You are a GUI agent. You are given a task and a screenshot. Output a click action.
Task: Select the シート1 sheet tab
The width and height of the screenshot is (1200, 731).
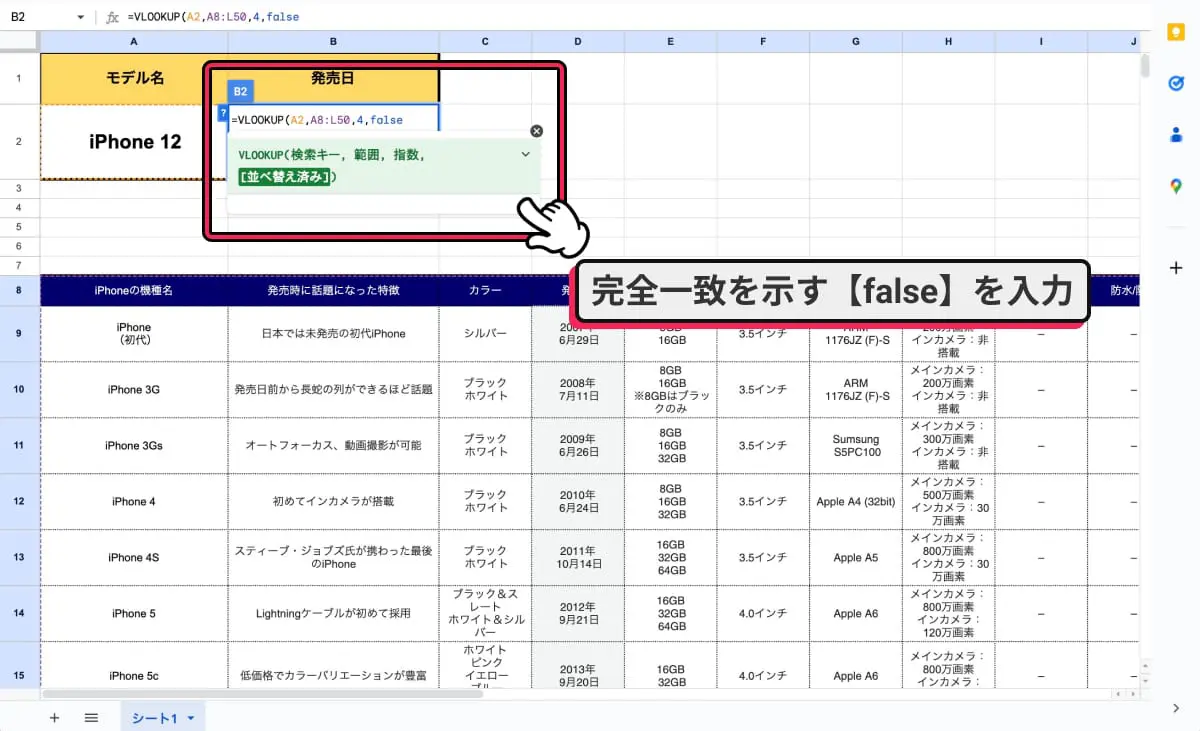163,718
